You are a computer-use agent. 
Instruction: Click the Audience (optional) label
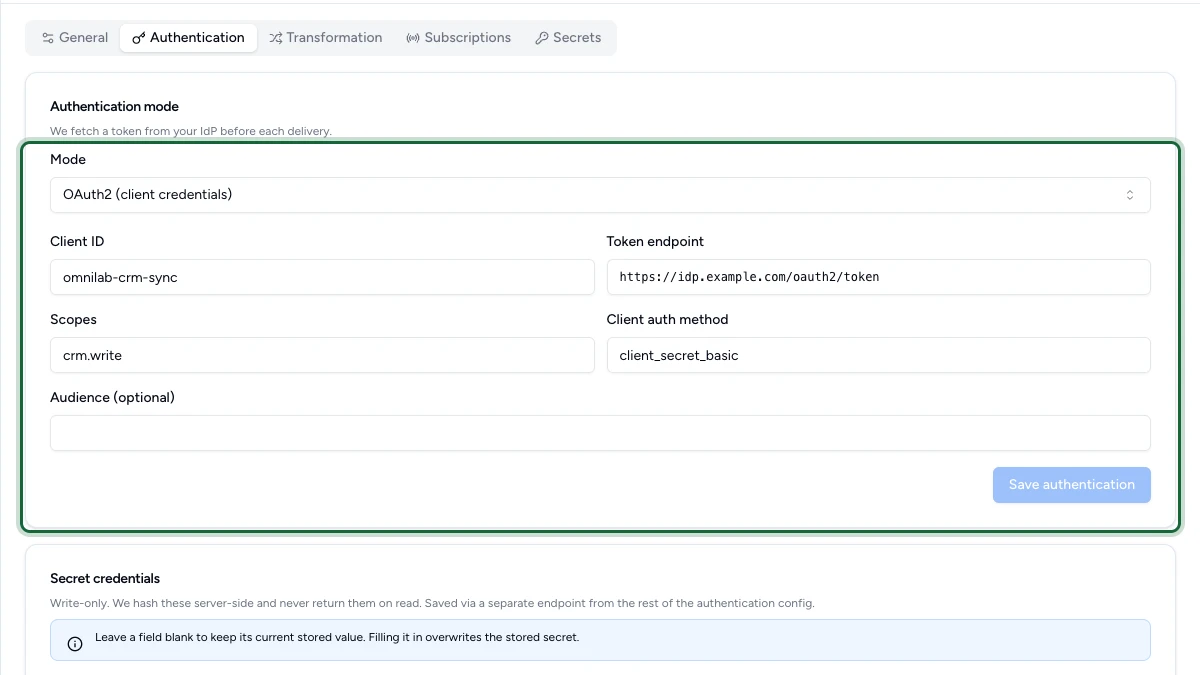[x=112, y=397]
